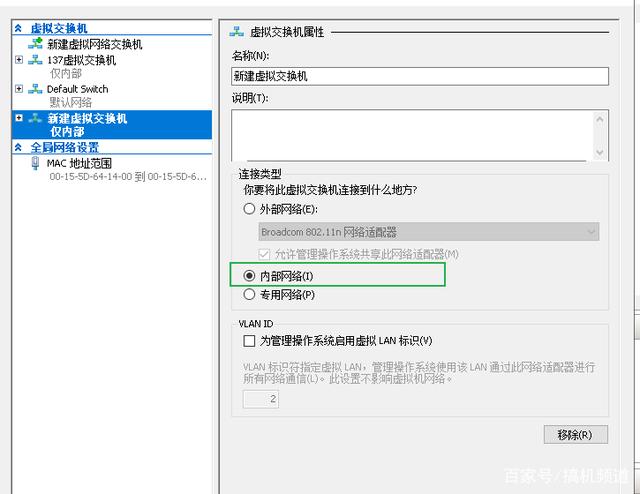Select the MAC 地址范围 tree item
Screen dimensions: 640x494
point(79,163)
